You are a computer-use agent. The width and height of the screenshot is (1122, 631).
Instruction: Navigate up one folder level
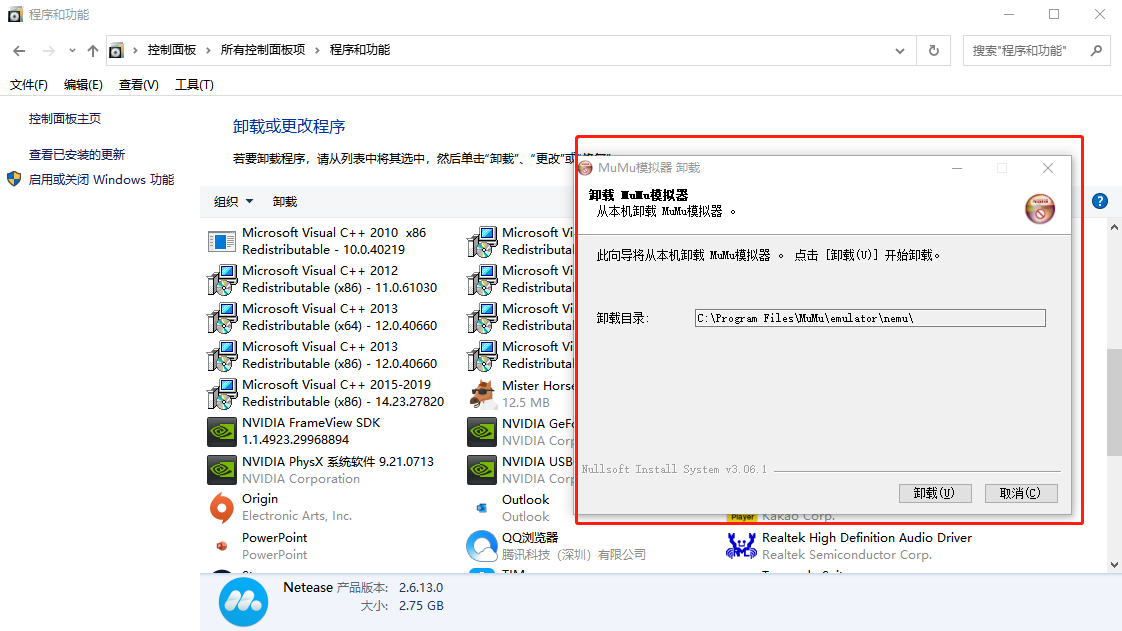[x=92, y=51]
